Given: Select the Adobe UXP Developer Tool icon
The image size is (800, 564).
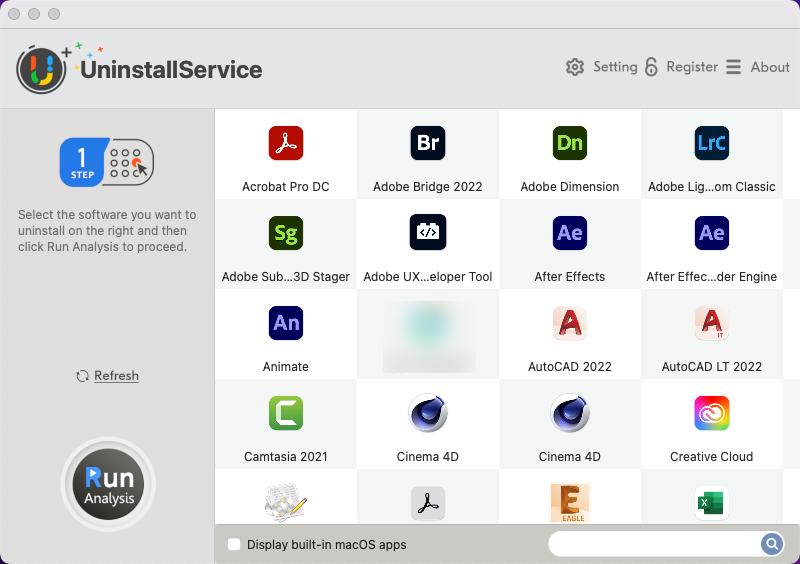Looking at the screenshot, I should click(428, 232).
